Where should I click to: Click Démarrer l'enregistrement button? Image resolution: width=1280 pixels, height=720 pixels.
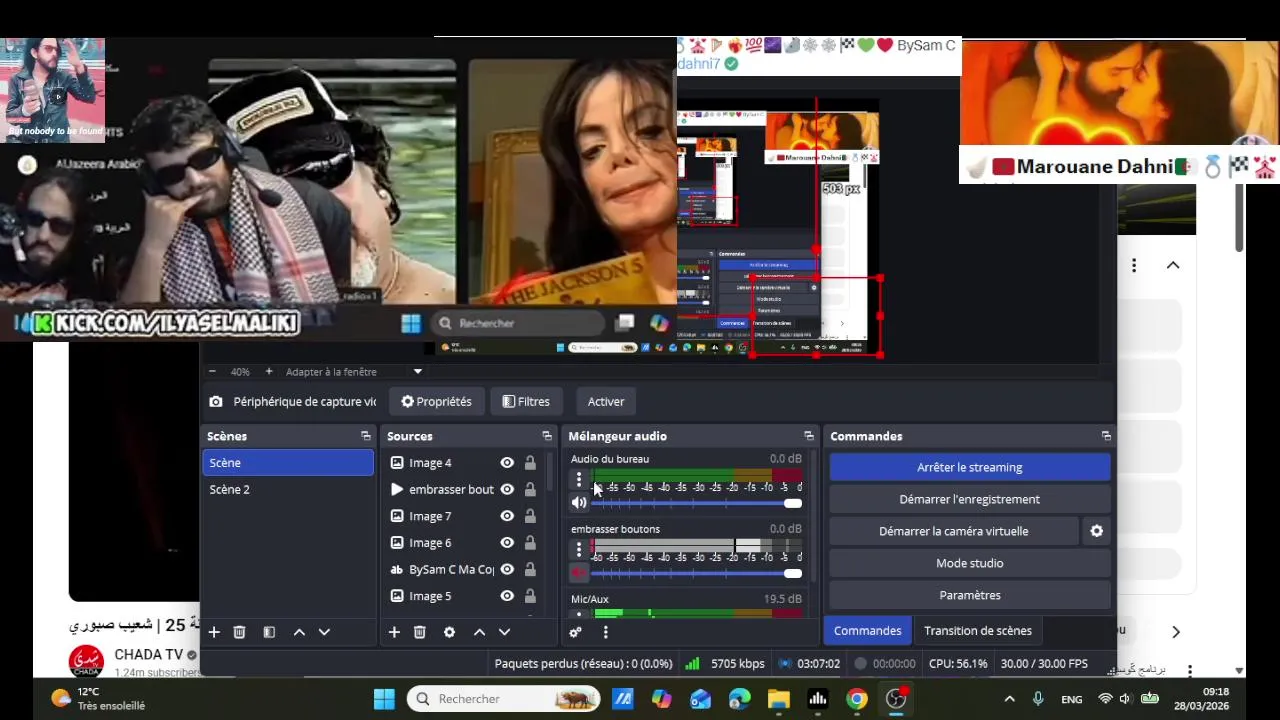[970, 499]
